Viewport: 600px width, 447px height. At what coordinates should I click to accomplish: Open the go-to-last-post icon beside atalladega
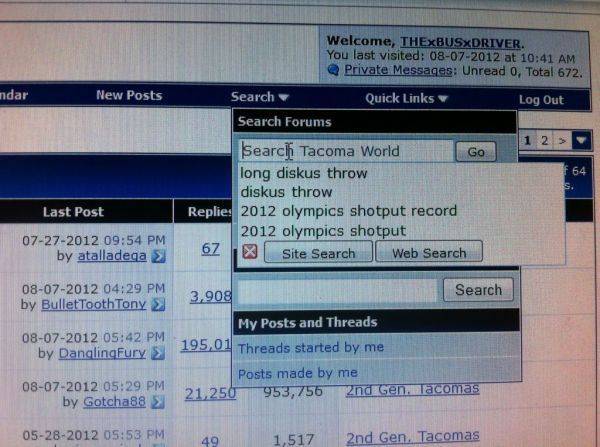[158, 256]
